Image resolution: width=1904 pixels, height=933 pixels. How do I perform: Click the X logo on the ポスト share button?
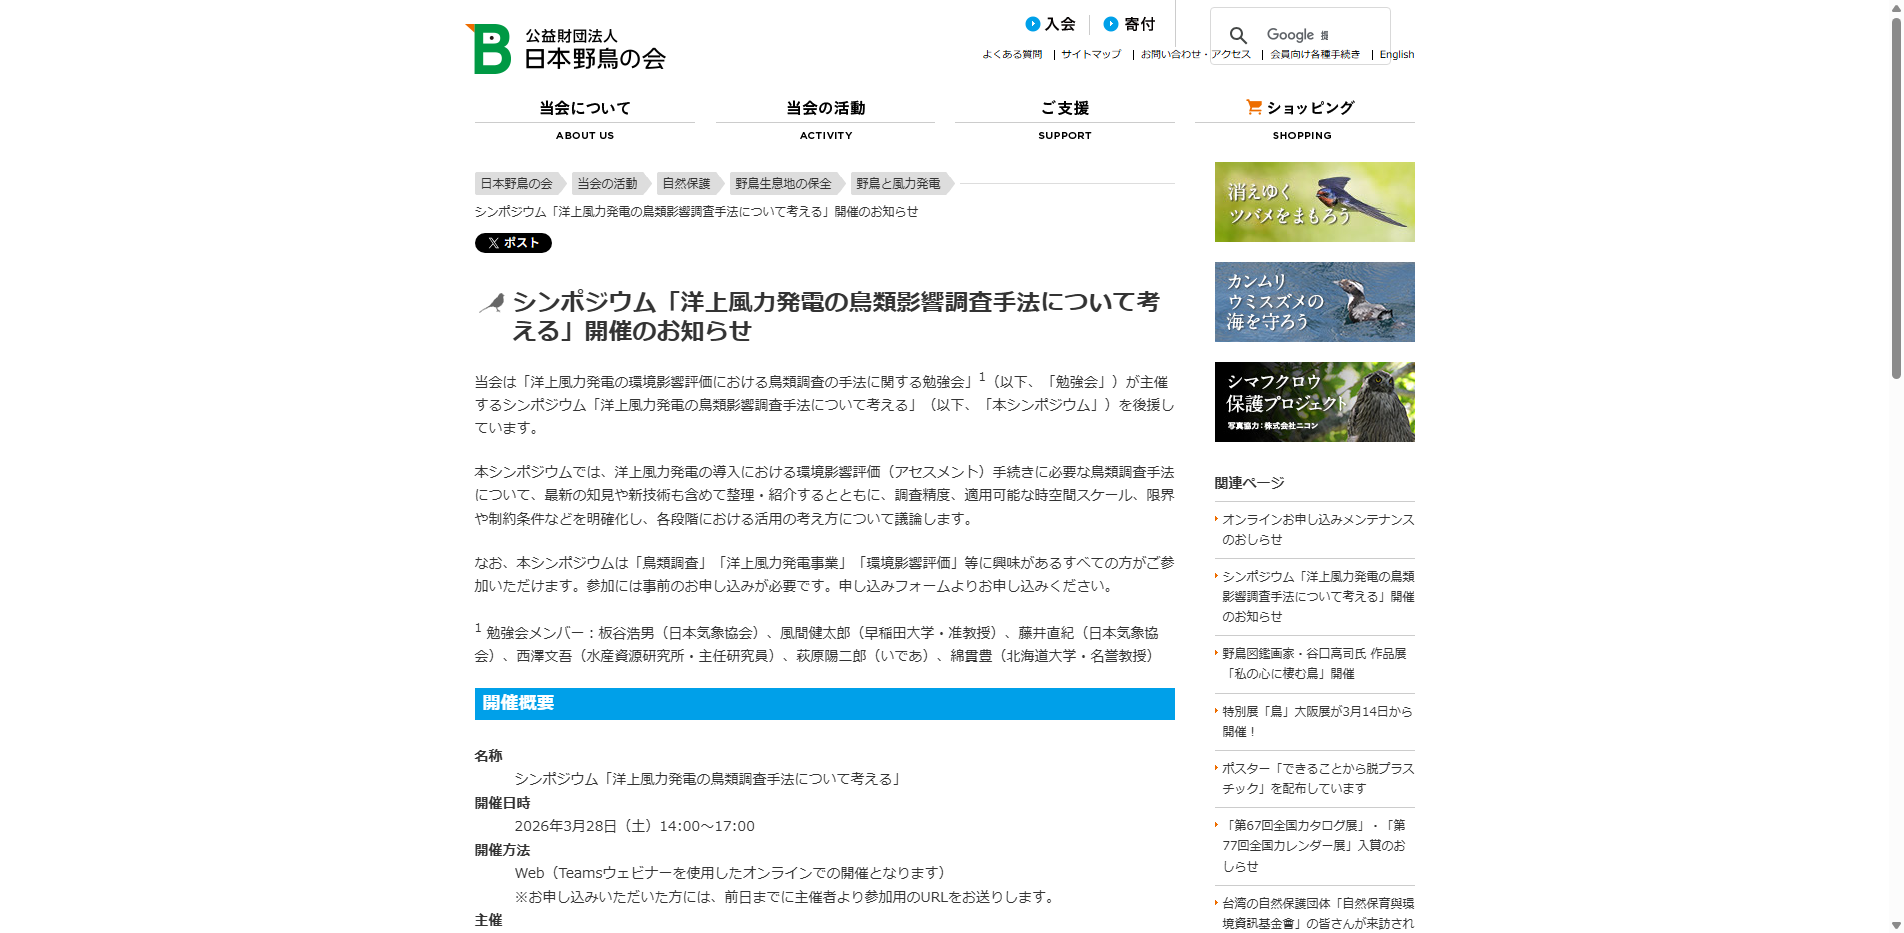point(492,242)
